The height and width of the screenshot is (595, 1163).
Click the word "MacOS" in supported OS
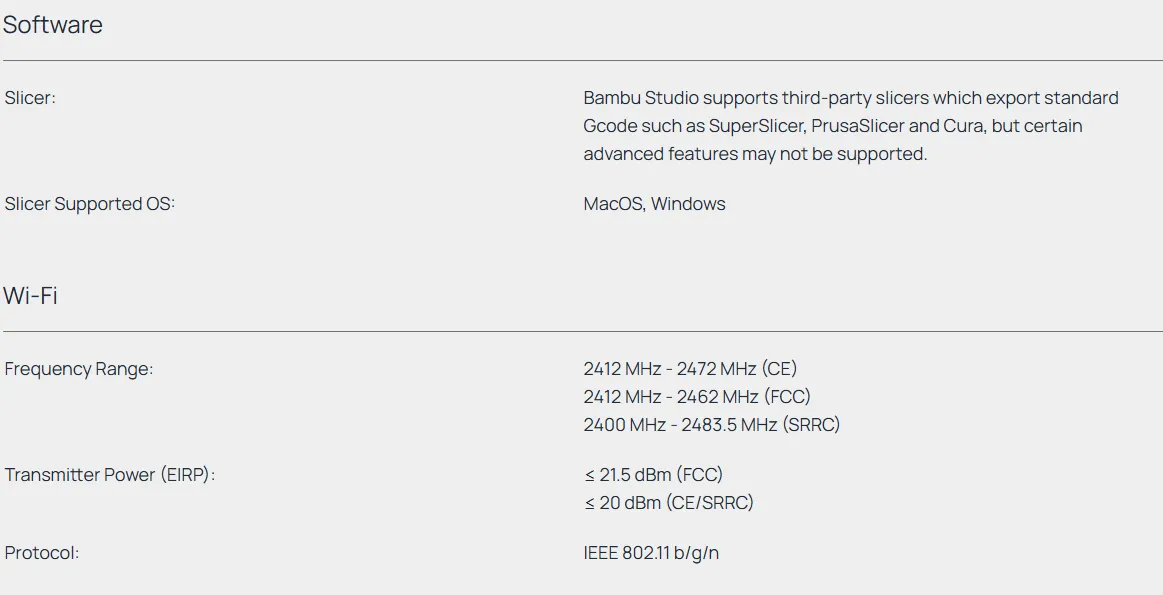pos(613,204)
